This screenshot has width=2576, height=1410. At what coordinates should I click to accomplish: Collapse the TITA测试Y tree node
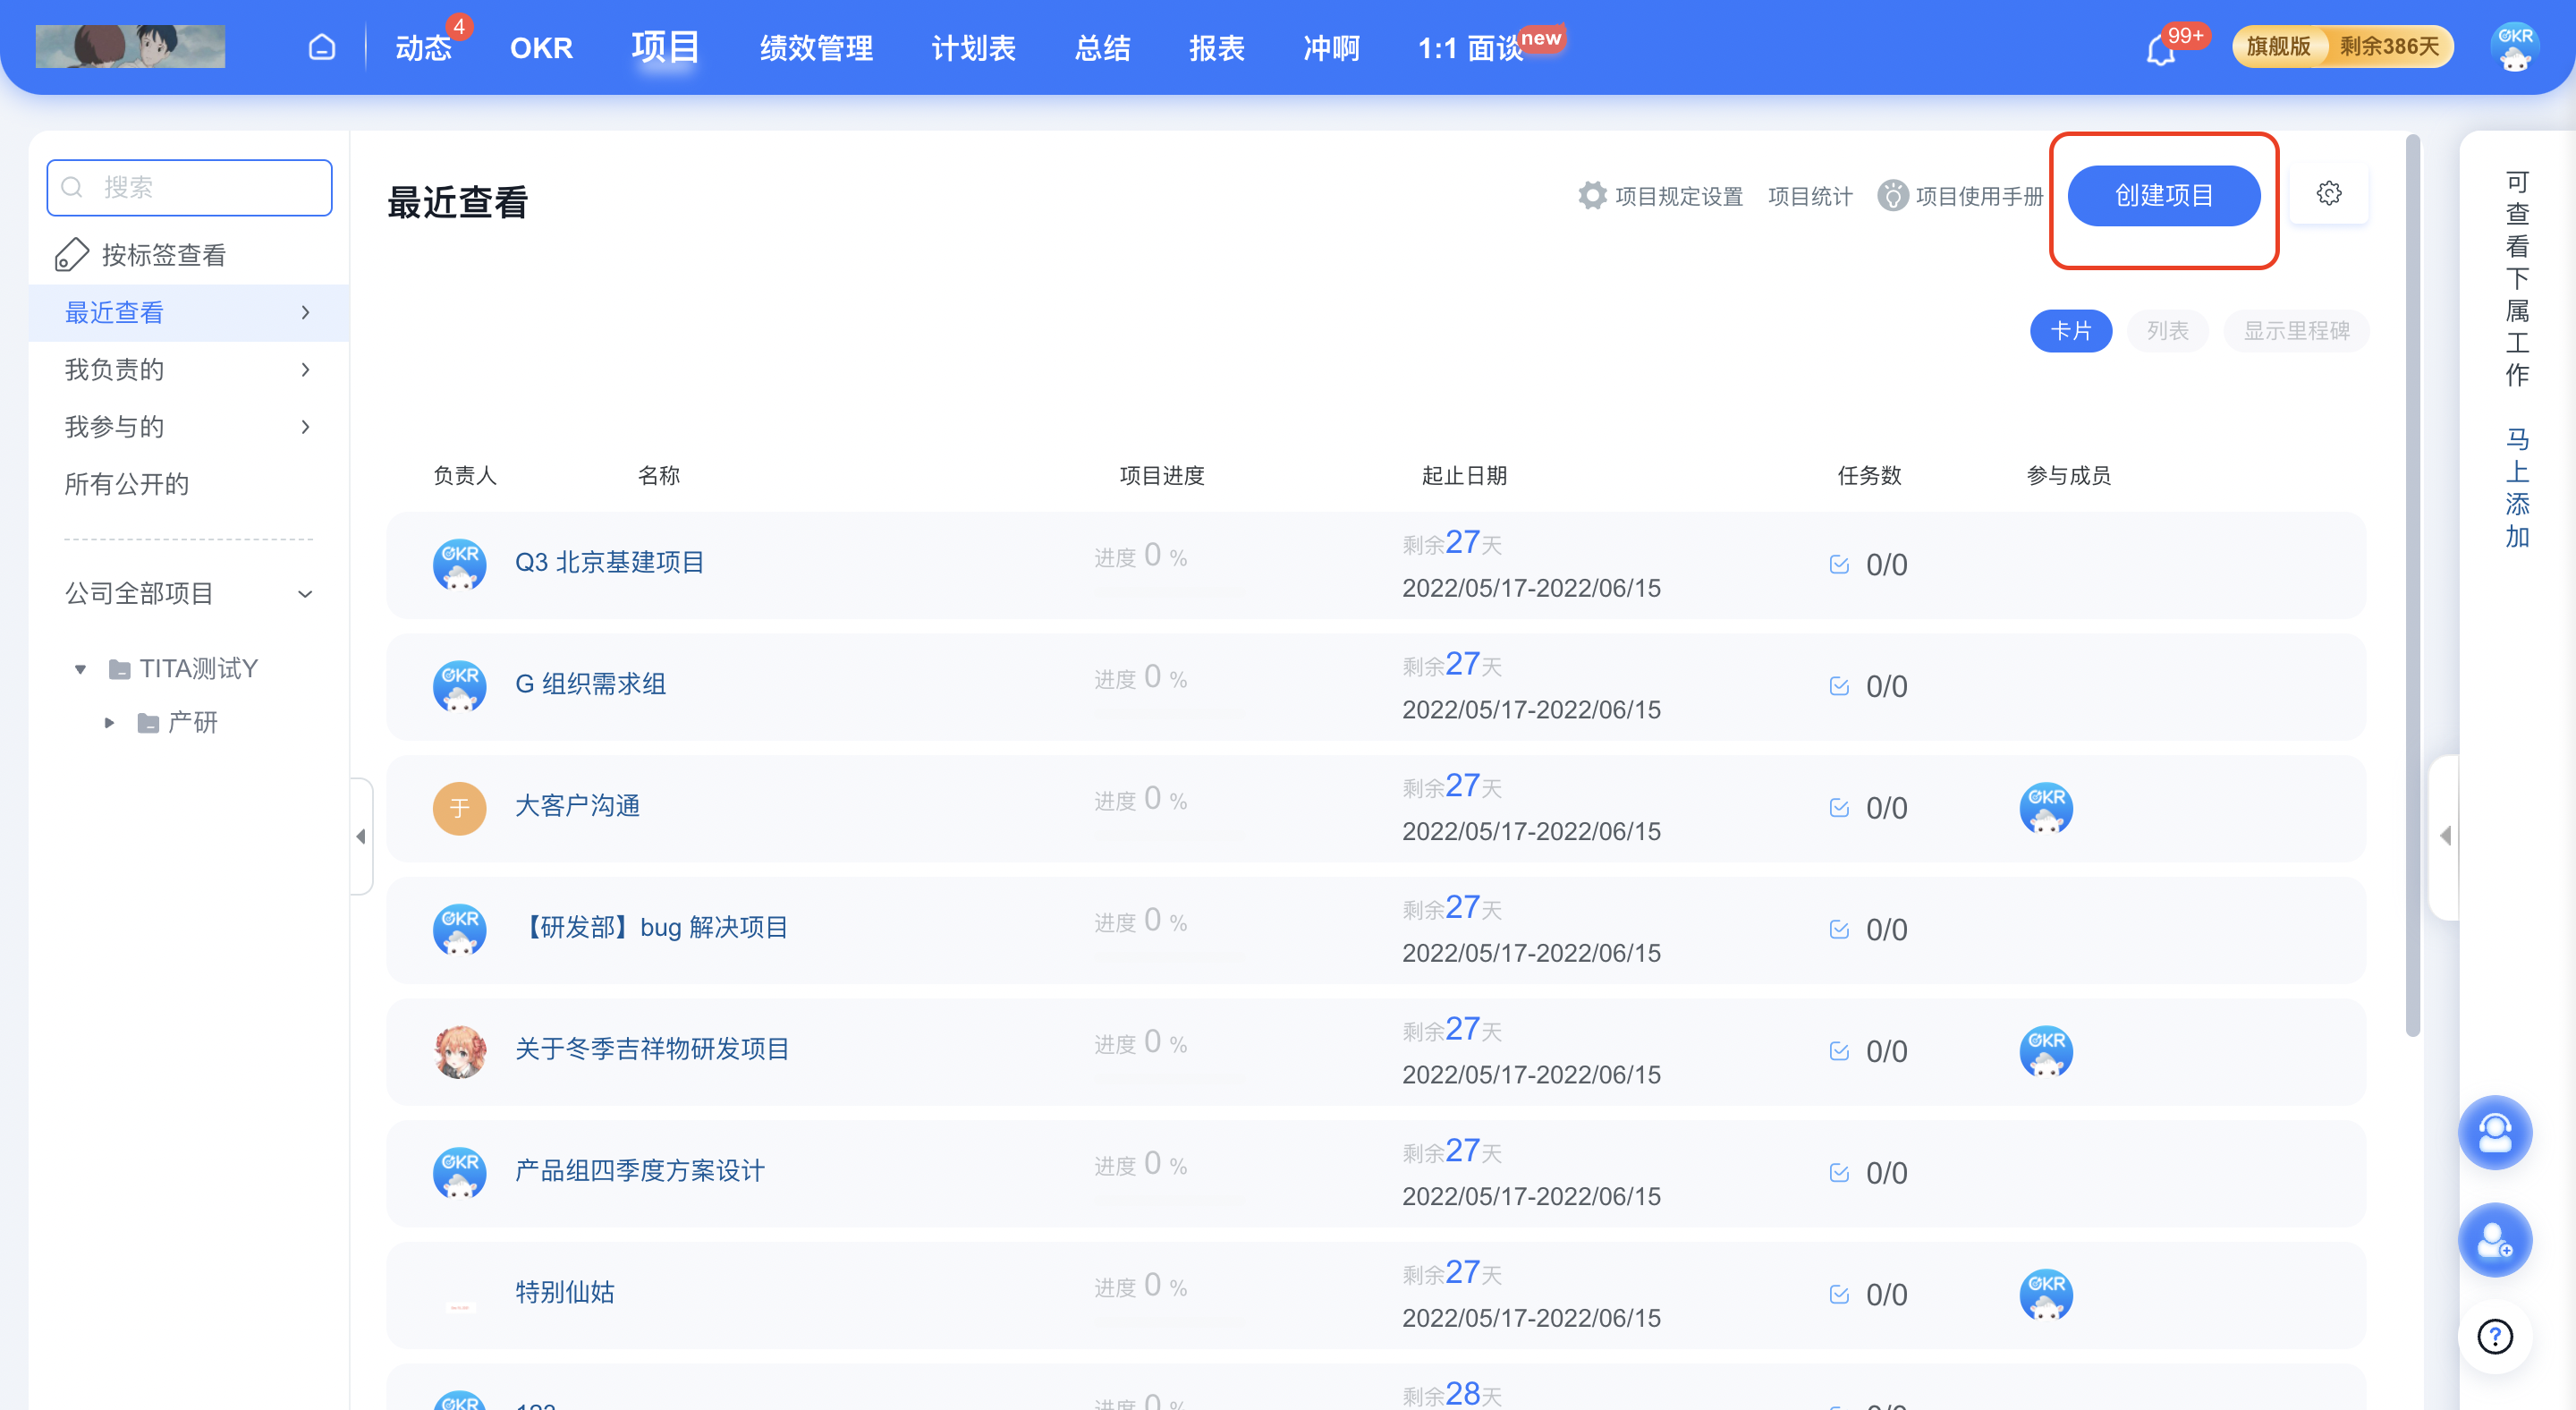(x=80, y=669)
